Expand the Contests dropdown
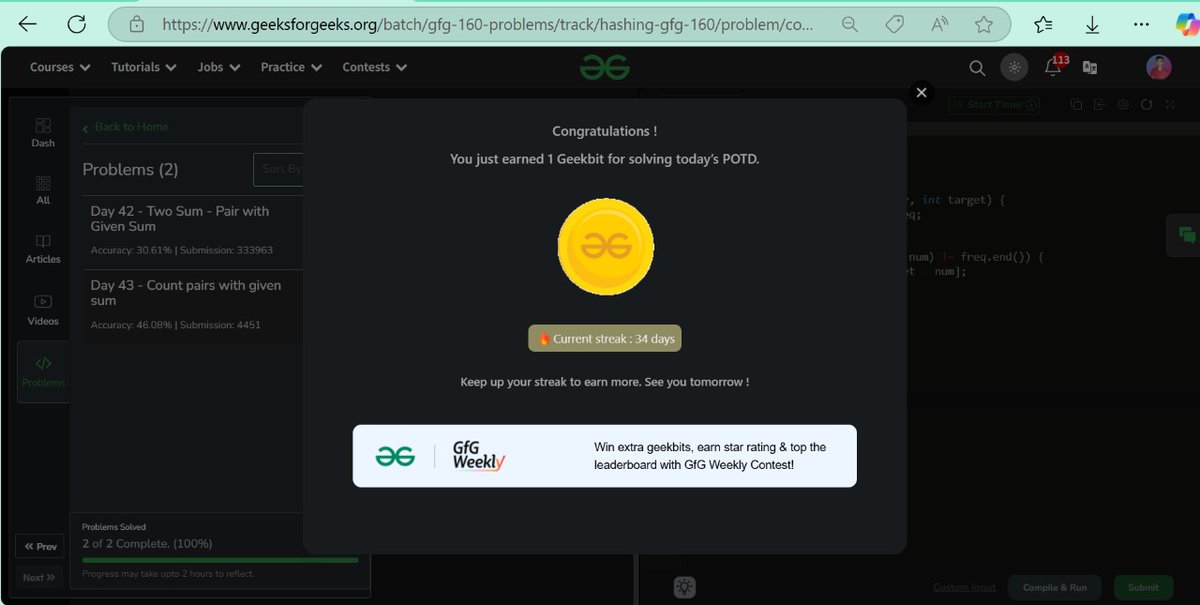 pos(375,67)
